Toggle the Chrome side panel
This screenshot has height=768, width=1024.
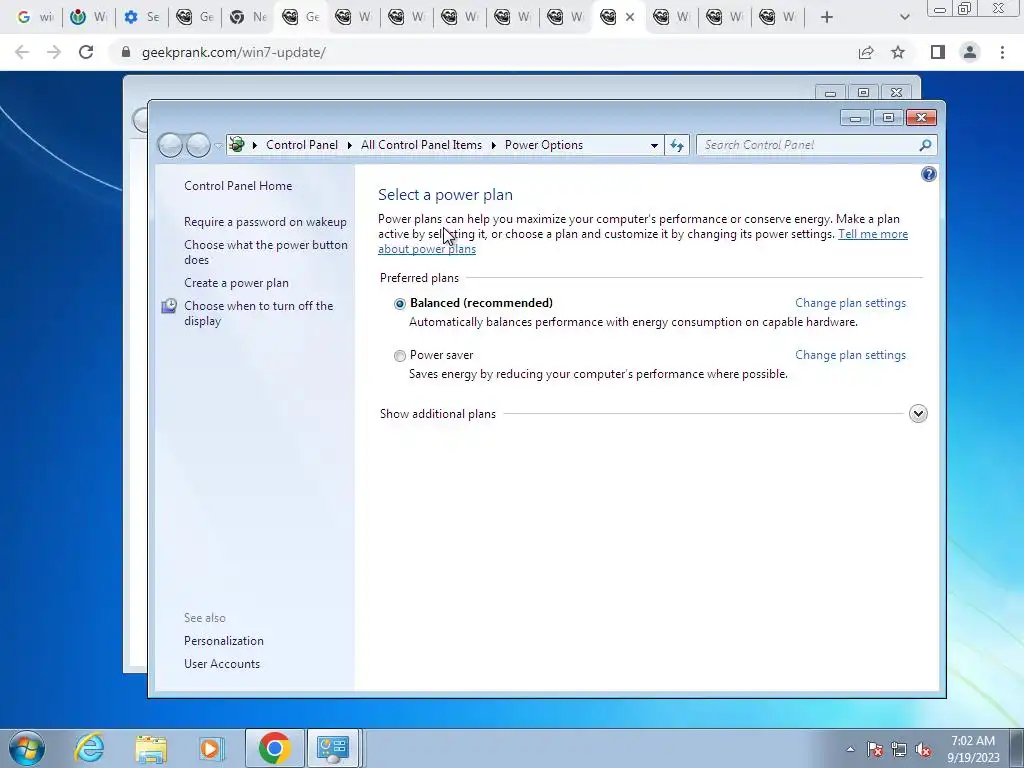point(938,52)
